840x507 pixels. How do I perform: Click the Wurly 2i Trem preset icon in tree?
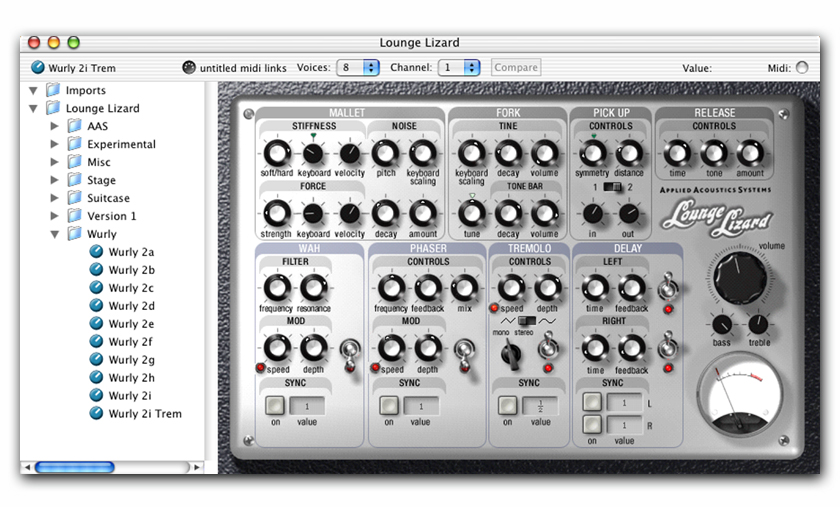click(96, 413)
